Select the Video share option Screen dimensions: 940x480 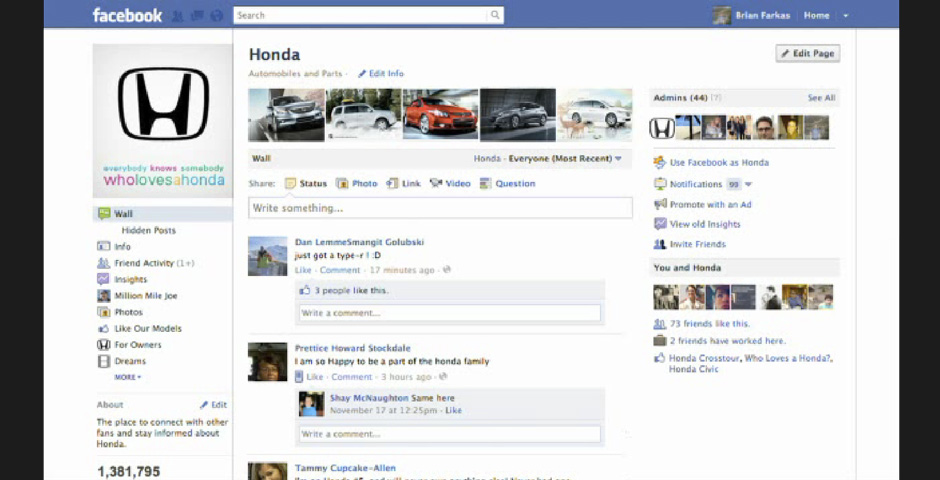[450, 183]
